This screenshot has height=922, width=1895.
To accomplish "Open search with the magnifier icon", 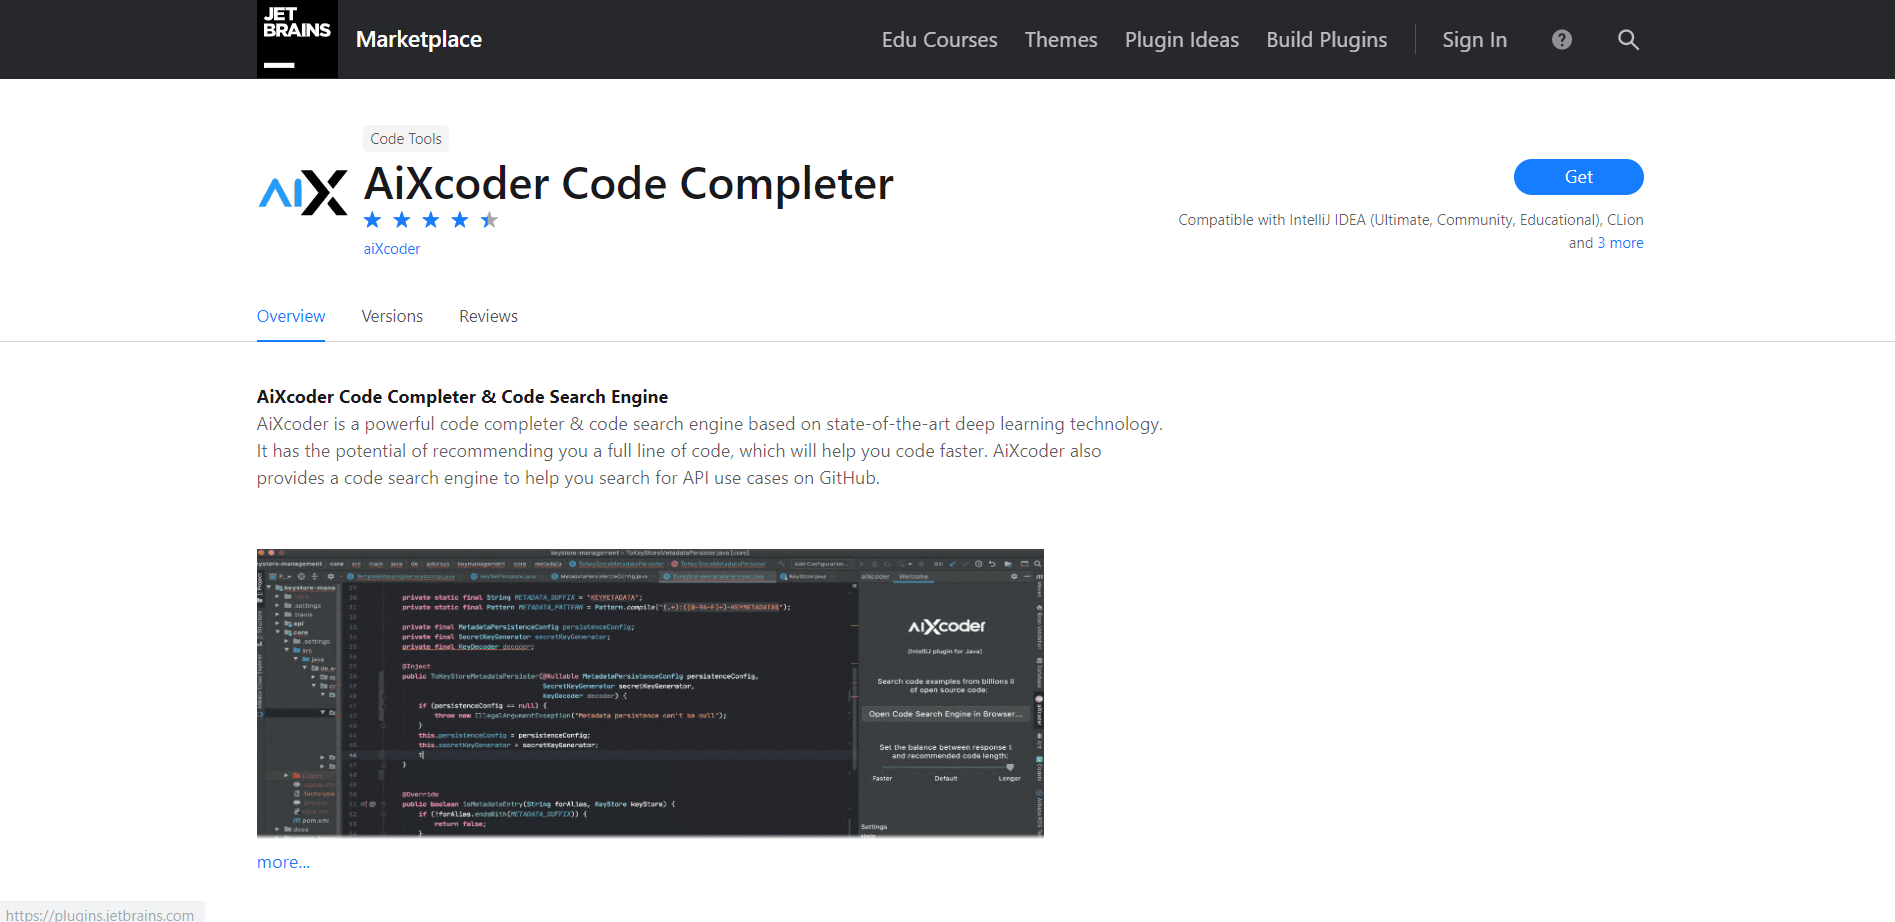I will point(1628,40).
